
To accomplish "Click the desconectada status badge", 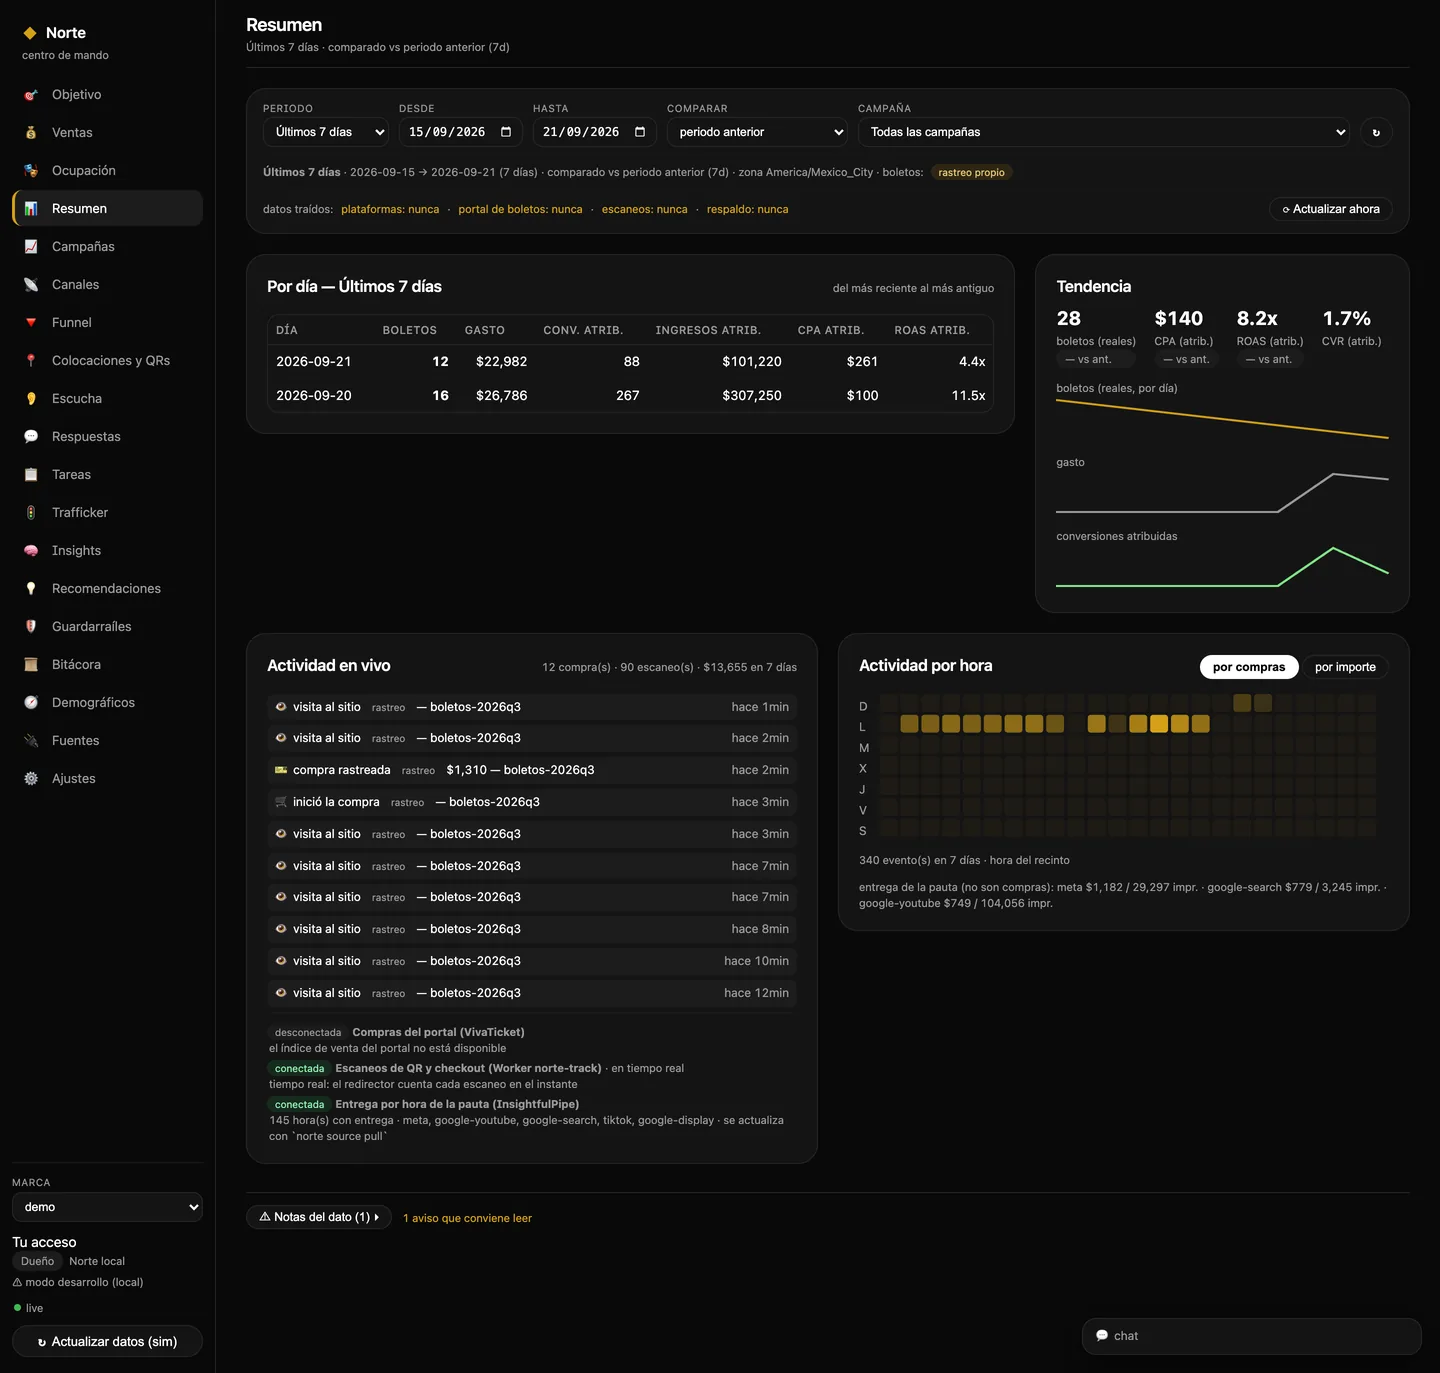I will (308, 1033).
